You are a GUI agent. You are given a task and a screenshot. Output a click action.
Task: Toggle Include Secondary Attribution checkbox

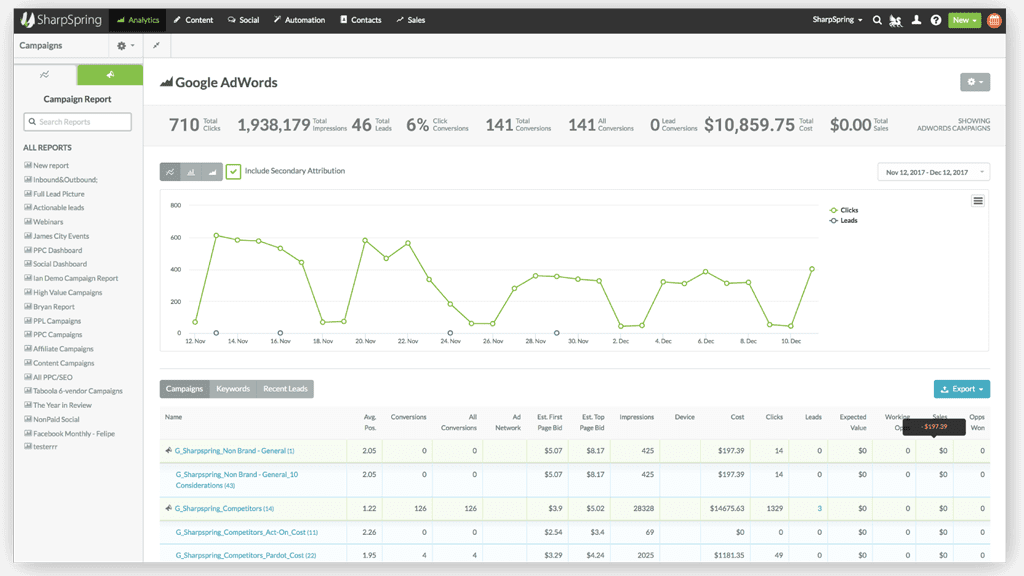point(233,172)
